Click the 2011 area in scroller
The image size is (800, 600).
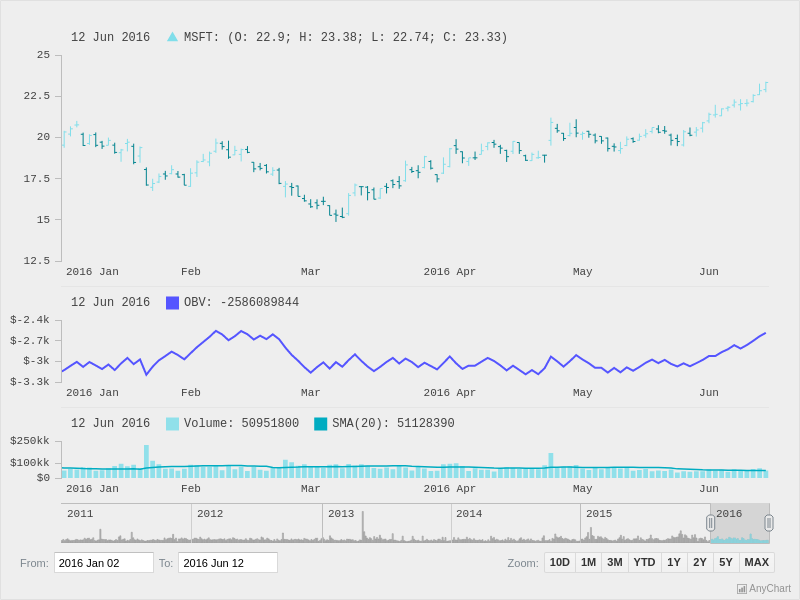point(126,523)
